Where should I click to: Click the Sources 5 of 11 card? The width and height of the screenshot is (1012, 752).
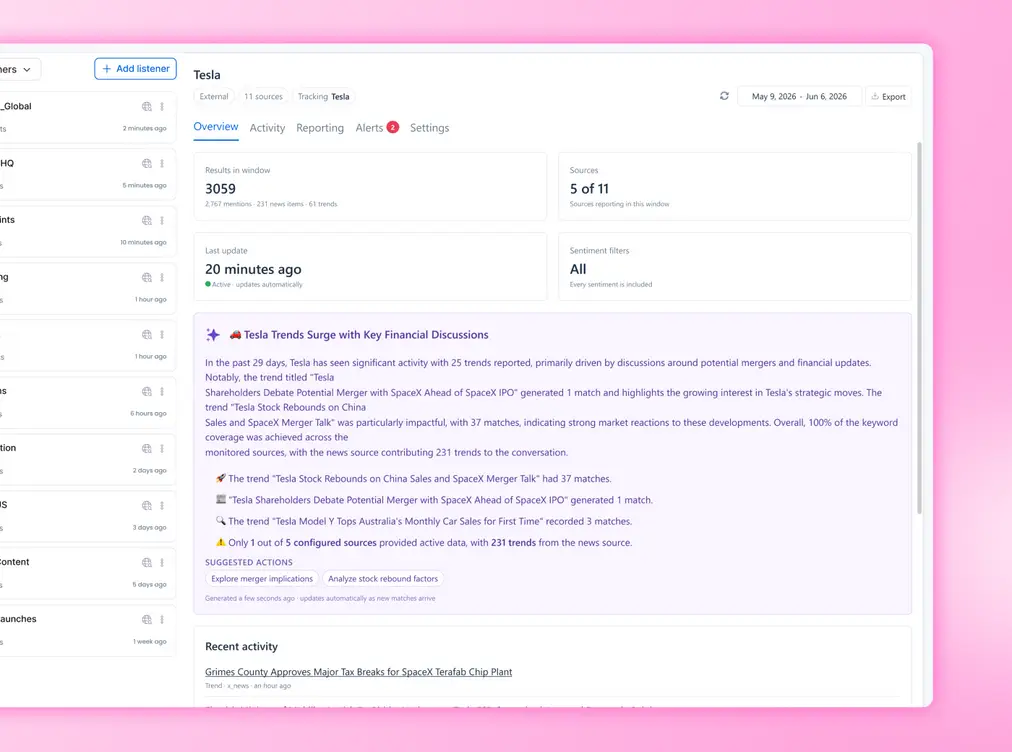(x=734, y=187)
